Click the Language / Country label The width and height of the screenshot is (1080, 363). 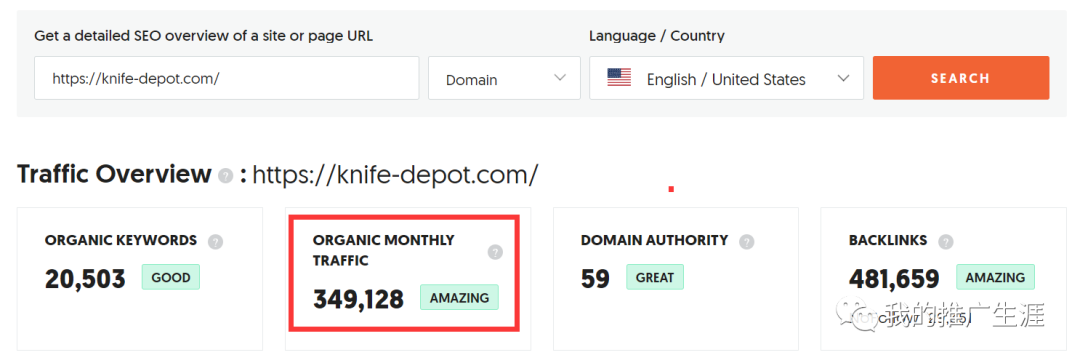656,36
